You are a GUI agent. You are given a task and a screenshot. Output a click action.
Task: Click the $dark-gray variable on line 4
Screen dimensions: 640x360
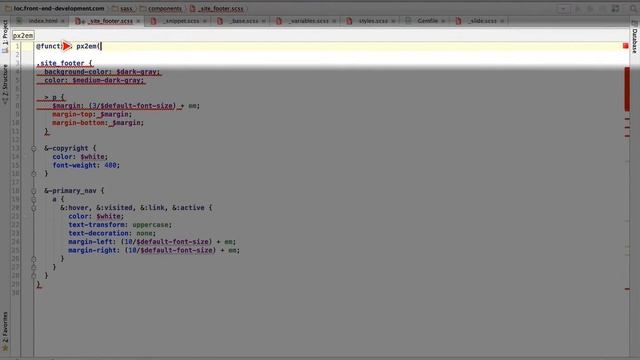136,72
